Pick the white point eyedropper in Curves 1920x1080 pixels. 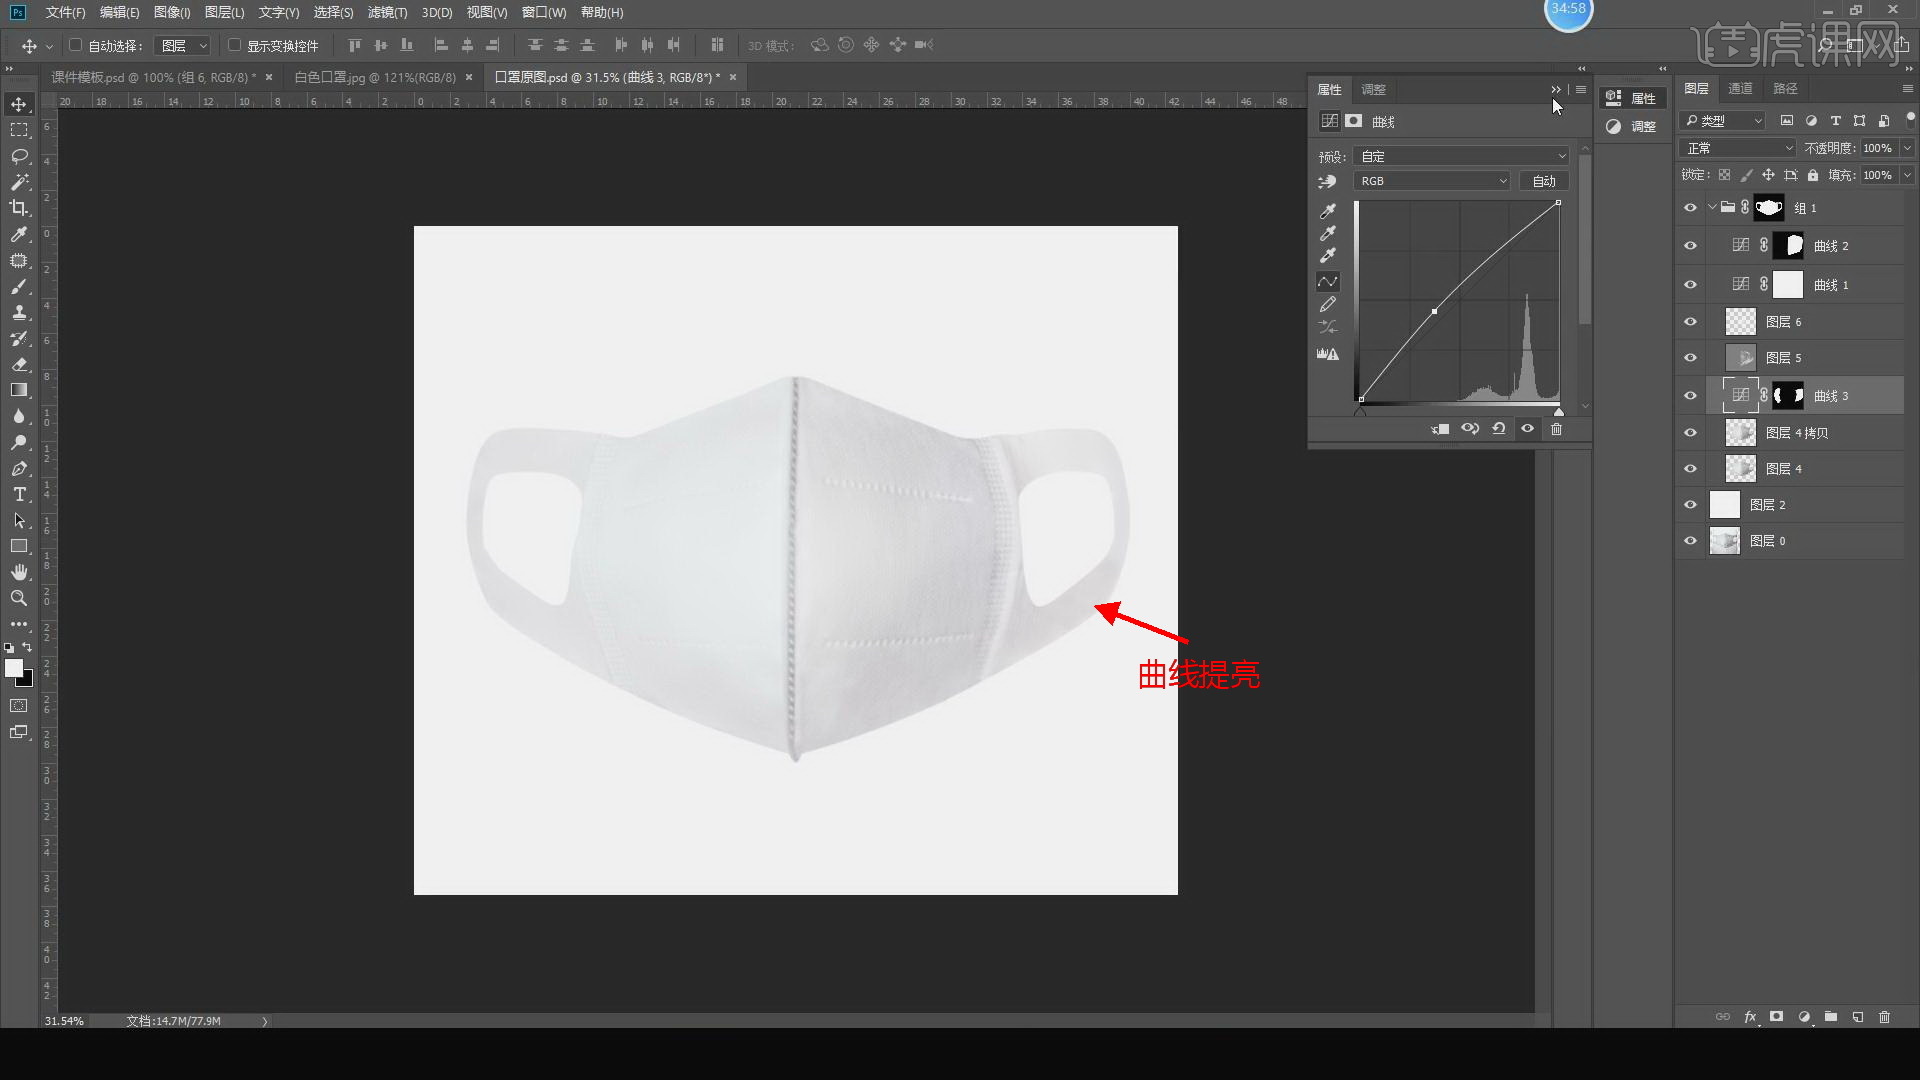click(x=1328, y=255)
